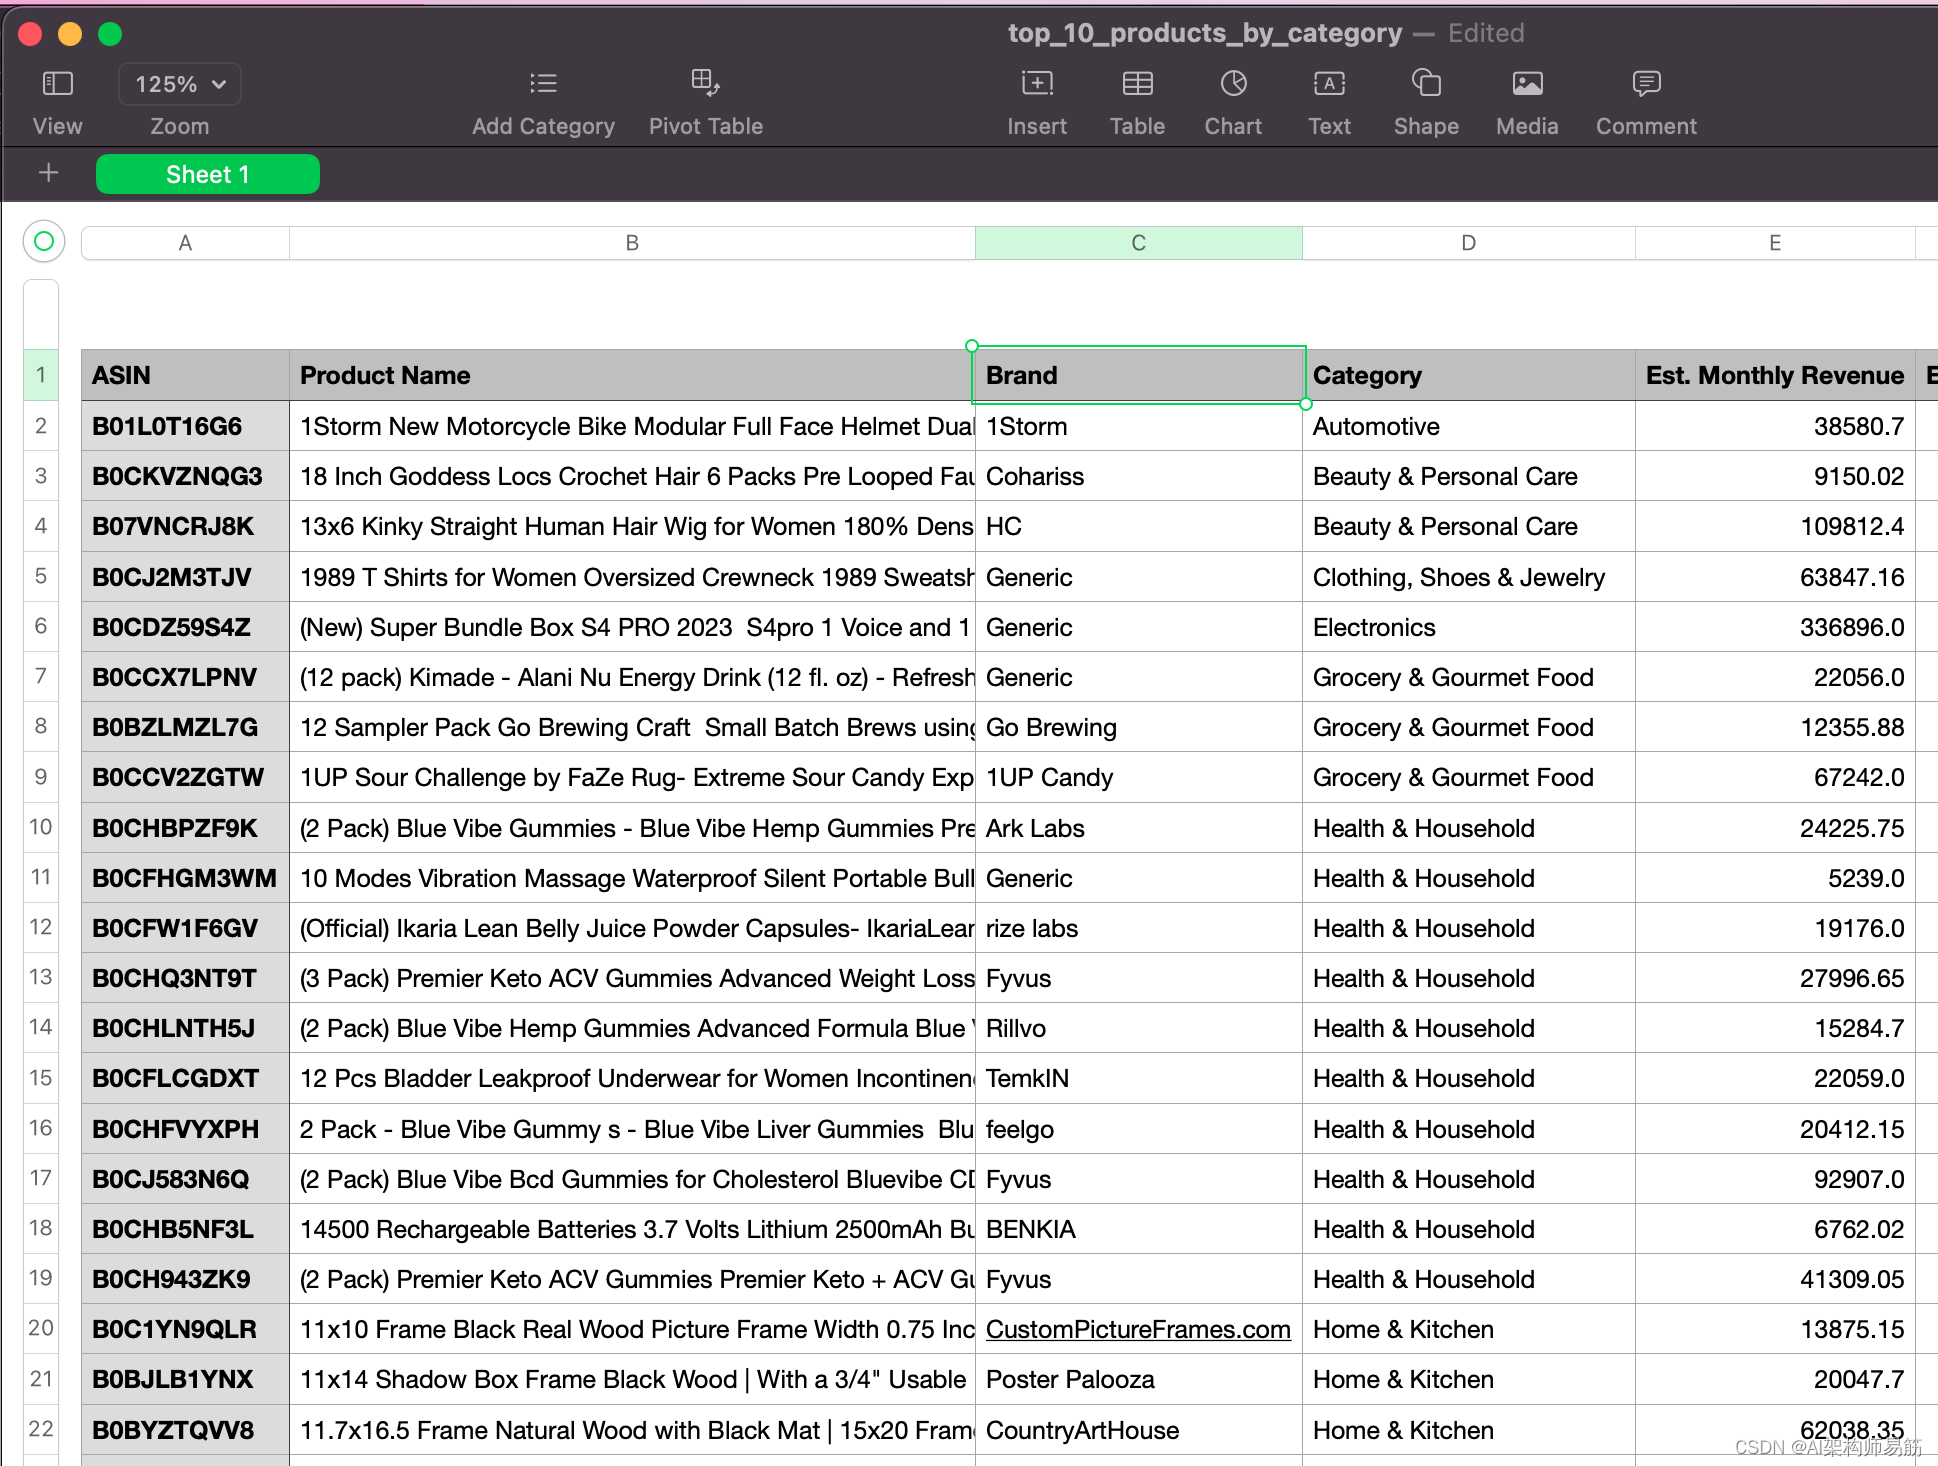Click the Category header cell
Image resolution: width=1938 pixels, height=1466 pixels.
(1468, 375)
